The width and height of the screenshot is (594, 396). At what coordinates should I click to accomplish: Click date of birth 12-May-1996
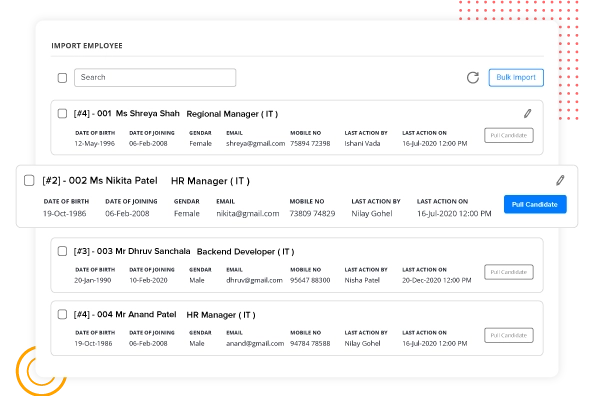tap(95, 144)
